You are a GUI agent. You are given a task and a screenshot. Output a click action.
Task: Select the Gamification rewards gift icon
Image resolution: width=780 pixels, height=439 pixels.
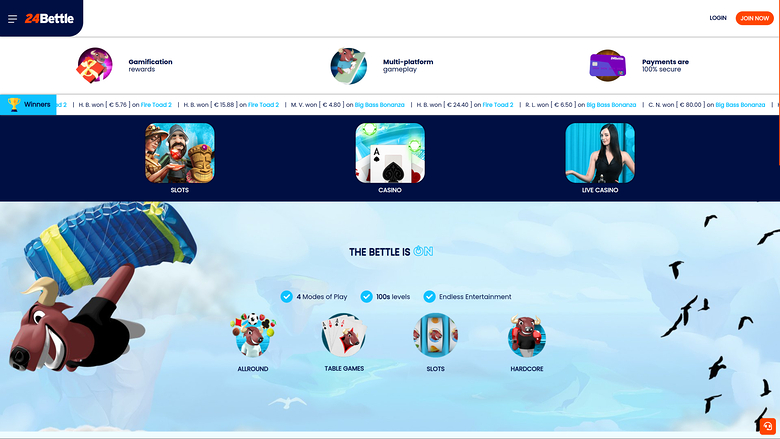coord(95,65)
